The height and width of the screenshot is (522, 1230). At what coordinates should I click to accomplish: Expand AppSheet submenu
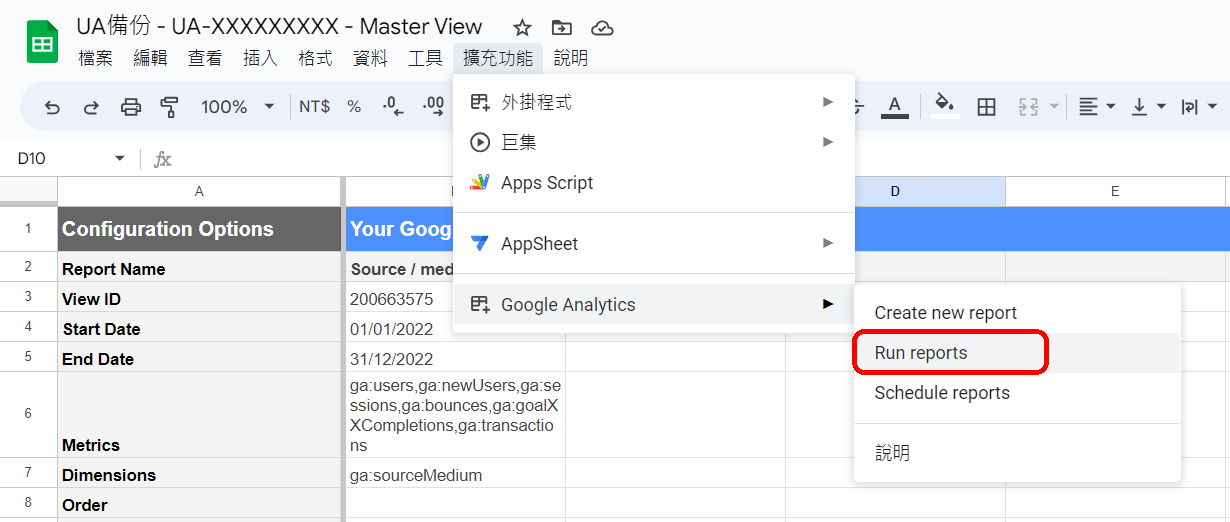[x=654, y=243]
